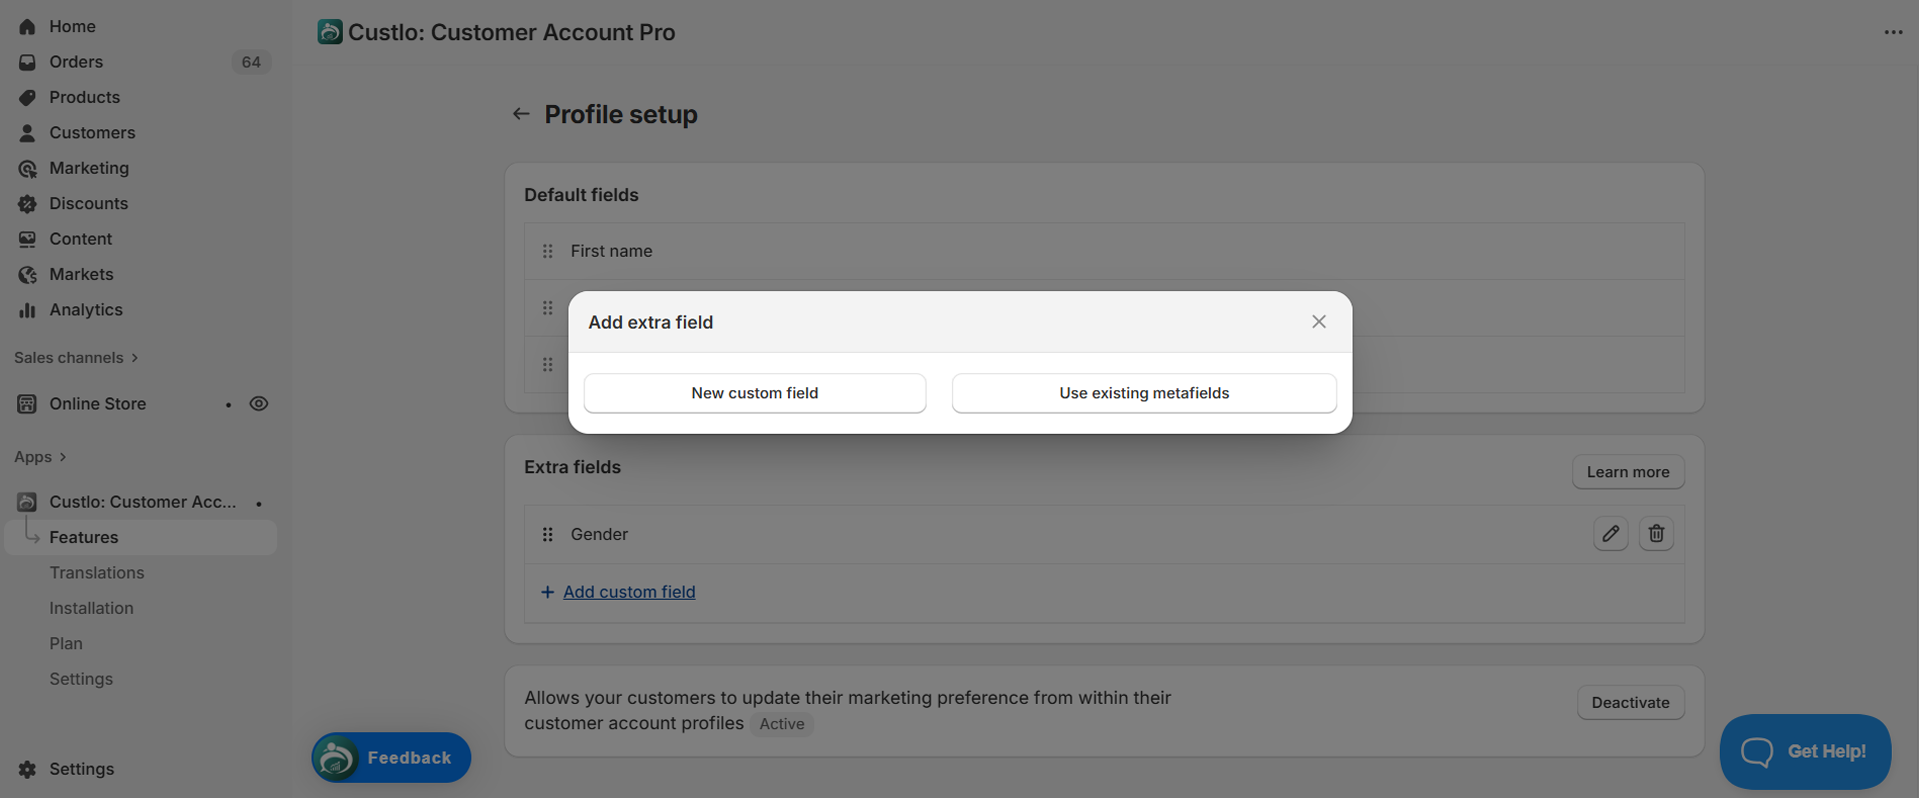The width and height of the screenshot is (1919, 798).
Task: Open the Get Help! chat widget
Action: [x=1804, y=751]
